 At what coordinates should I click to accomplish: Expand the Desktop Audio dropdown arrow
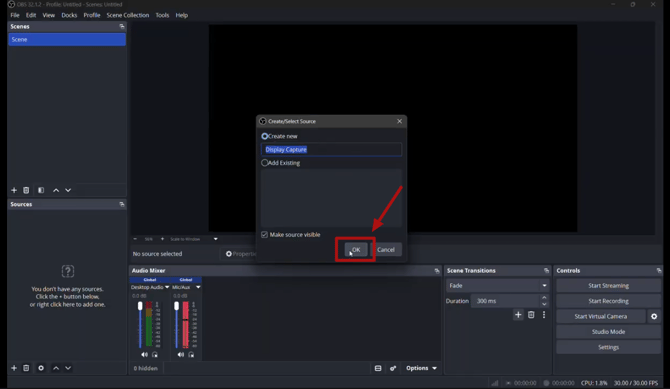click(x=167, y=287)
